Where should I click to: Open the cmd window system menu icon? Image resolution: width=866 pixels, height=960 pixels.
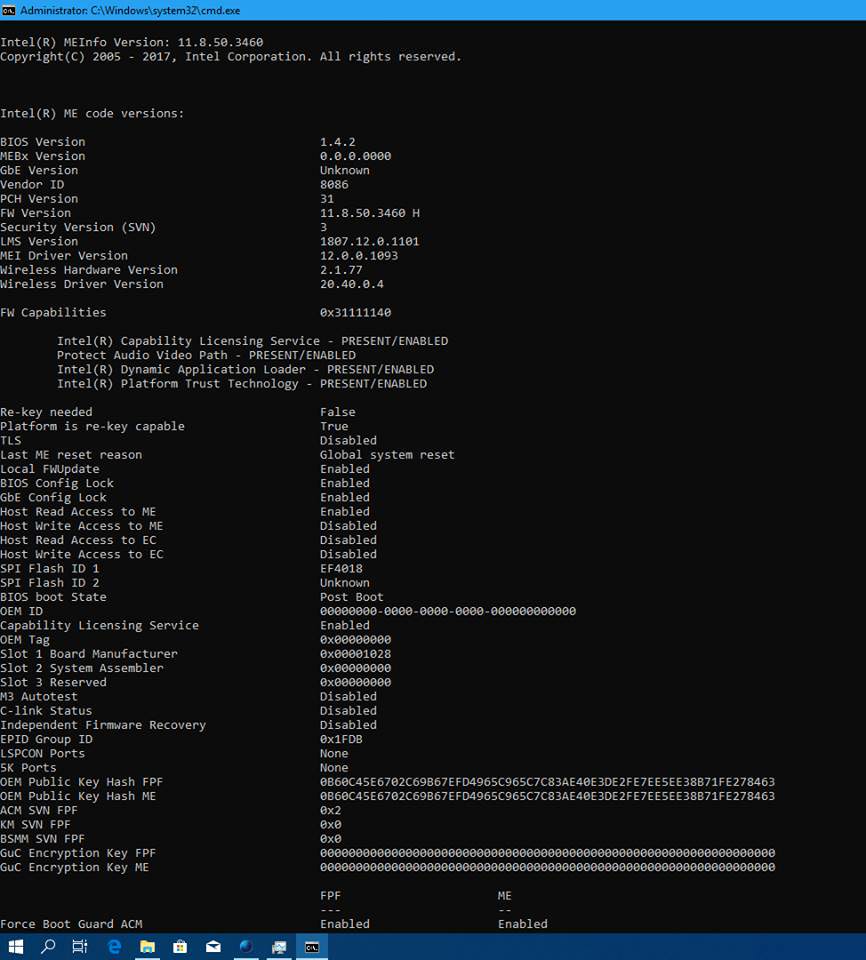[x=9, y=10]
